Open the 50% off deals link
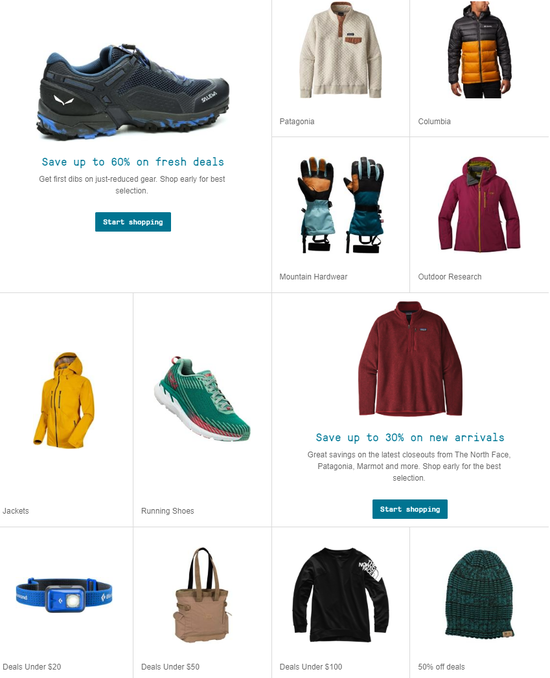 tap(441, 667)
